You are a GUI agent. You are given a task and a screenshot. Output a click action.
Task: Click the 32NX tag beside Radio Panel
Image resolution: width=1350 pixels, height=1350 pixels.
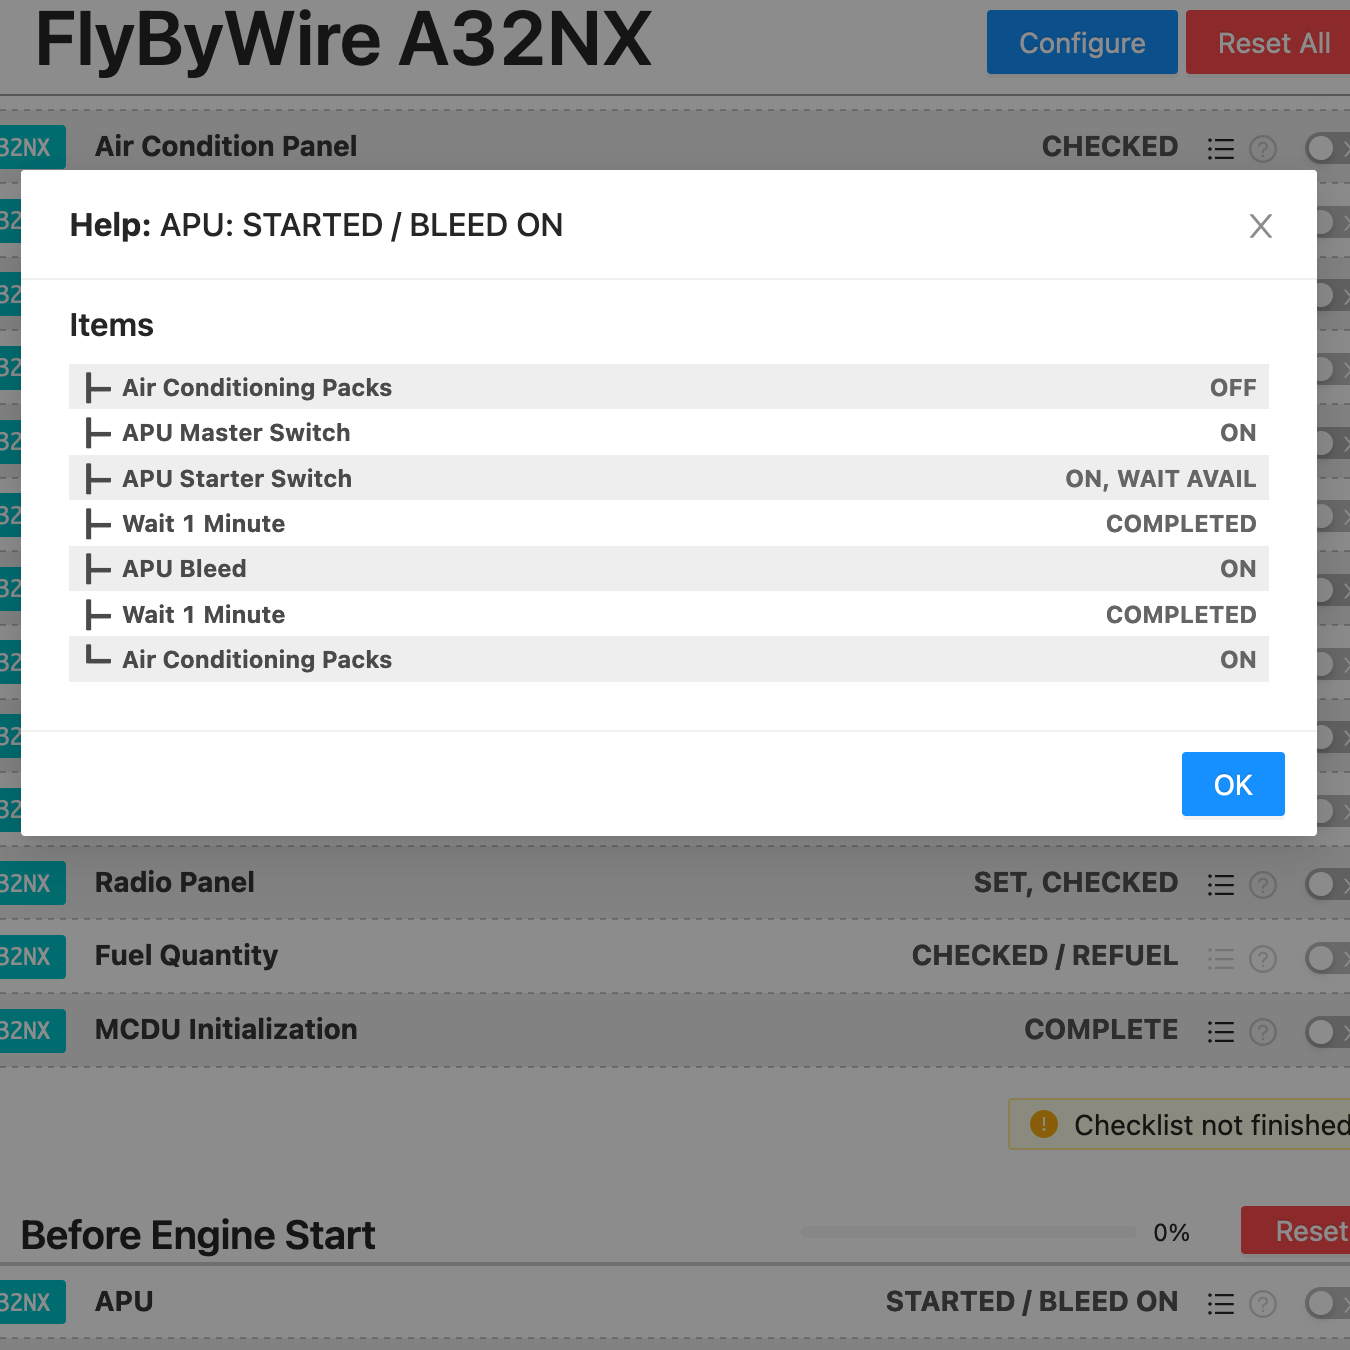tap(32, 883)
